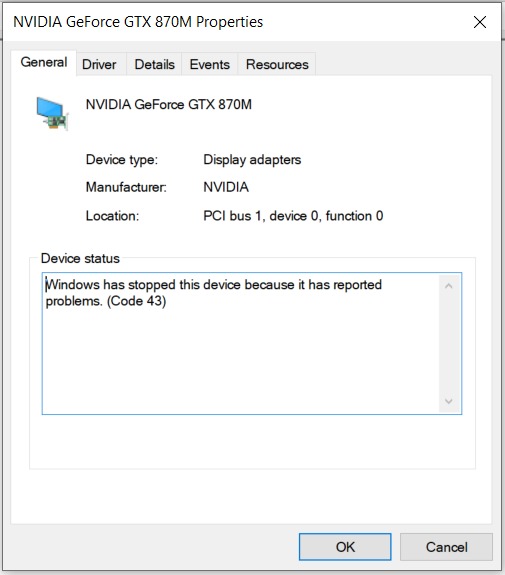The width and height of the screenshot is (505, 575).
Task: Click the dialog title bar text
Action: click(x=138, y=22)
